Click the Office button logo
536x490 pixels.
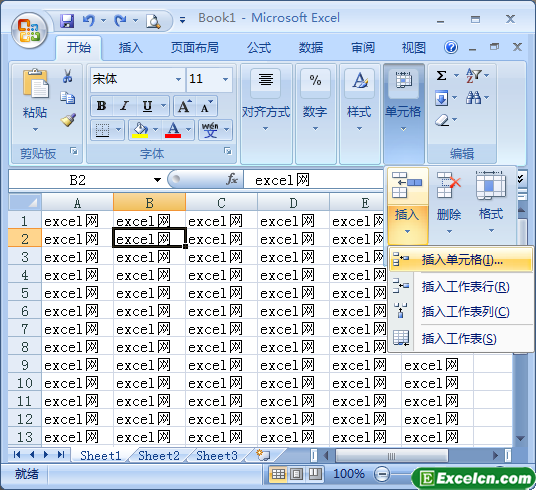tap(29, 31)
